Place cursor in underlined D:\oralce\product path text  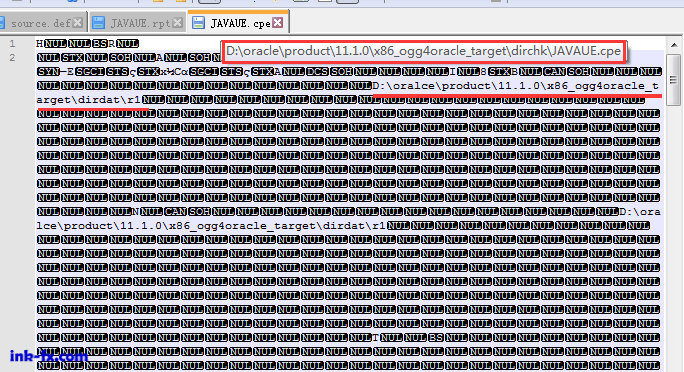(x=516, y=86)
